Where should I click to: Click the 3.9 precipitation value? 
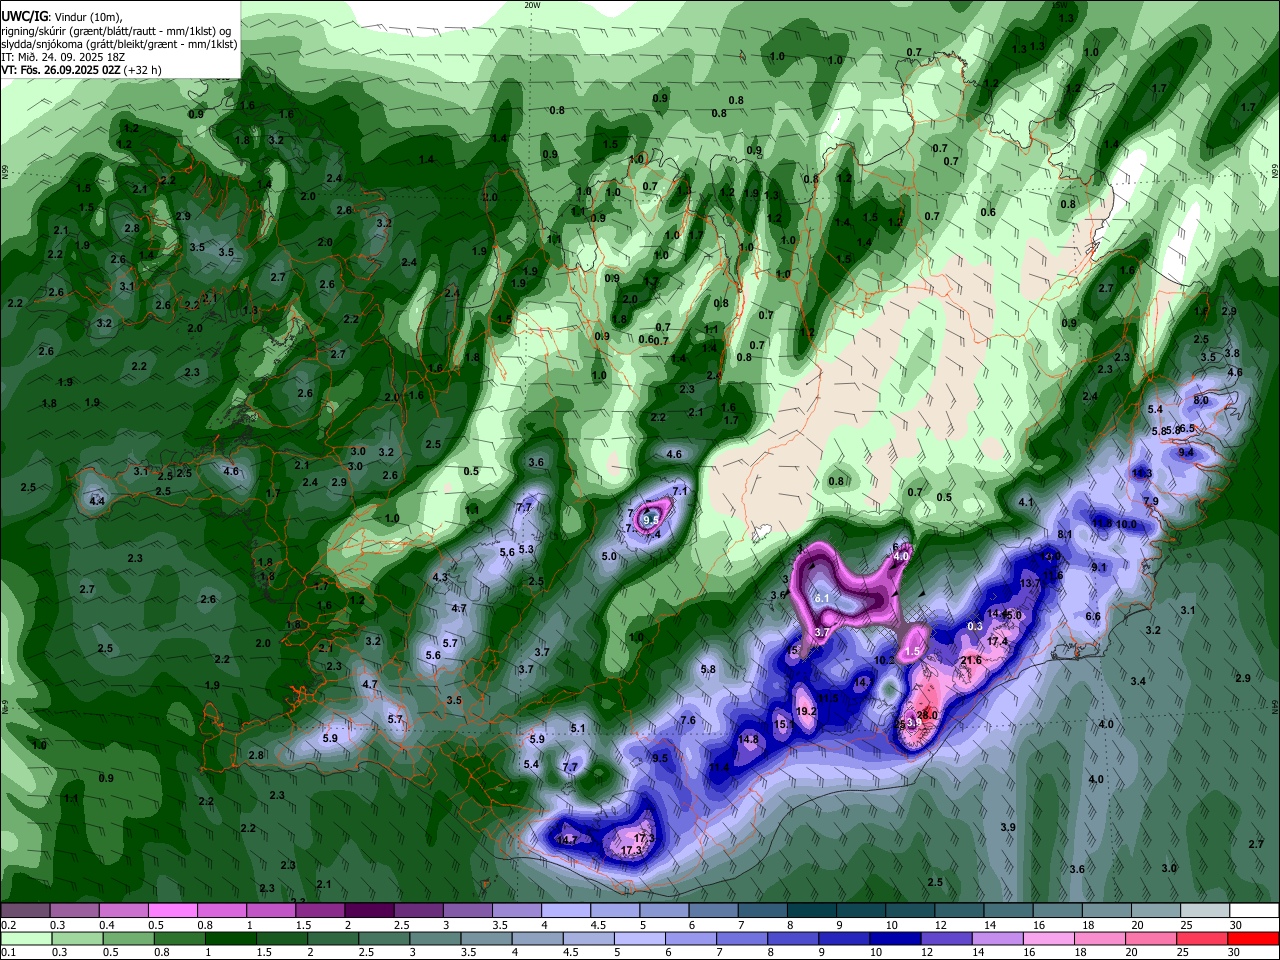coord(1008,827)
